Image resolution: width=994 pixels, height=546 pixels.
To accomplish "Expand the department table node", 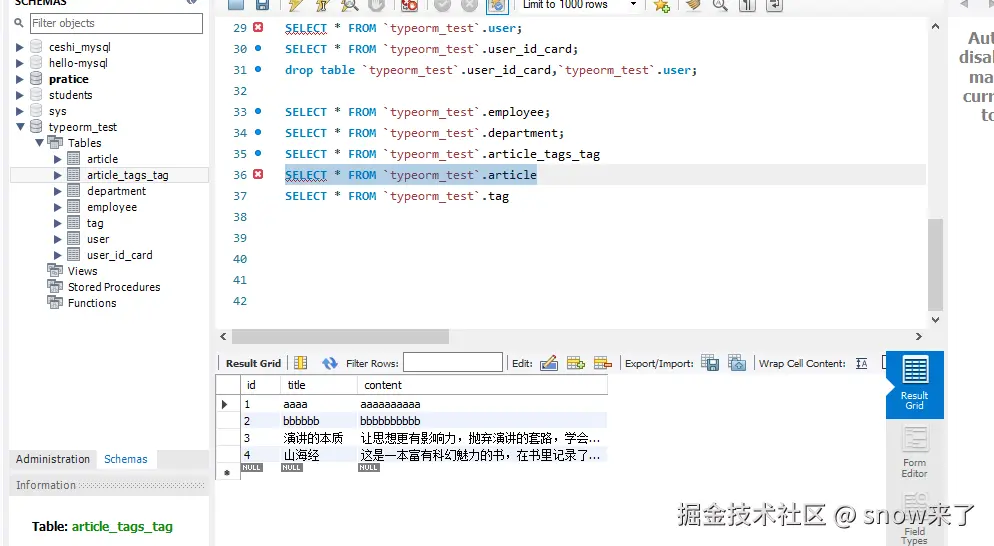I will point(58,191).
